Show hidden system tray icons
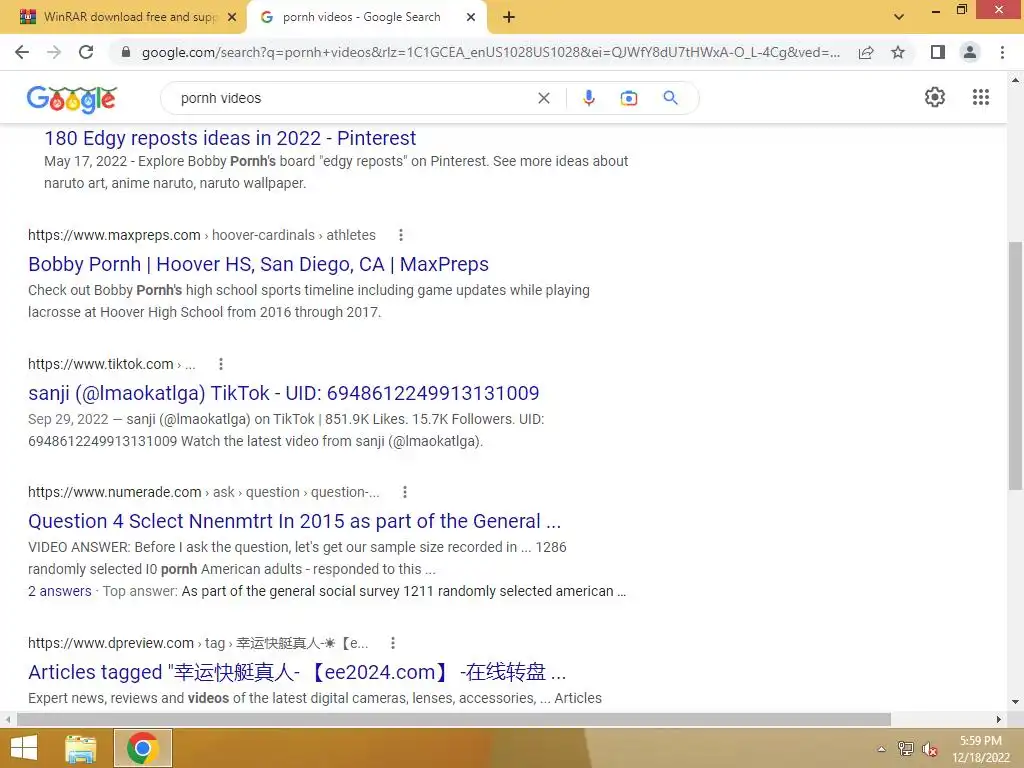 [881, 749]
